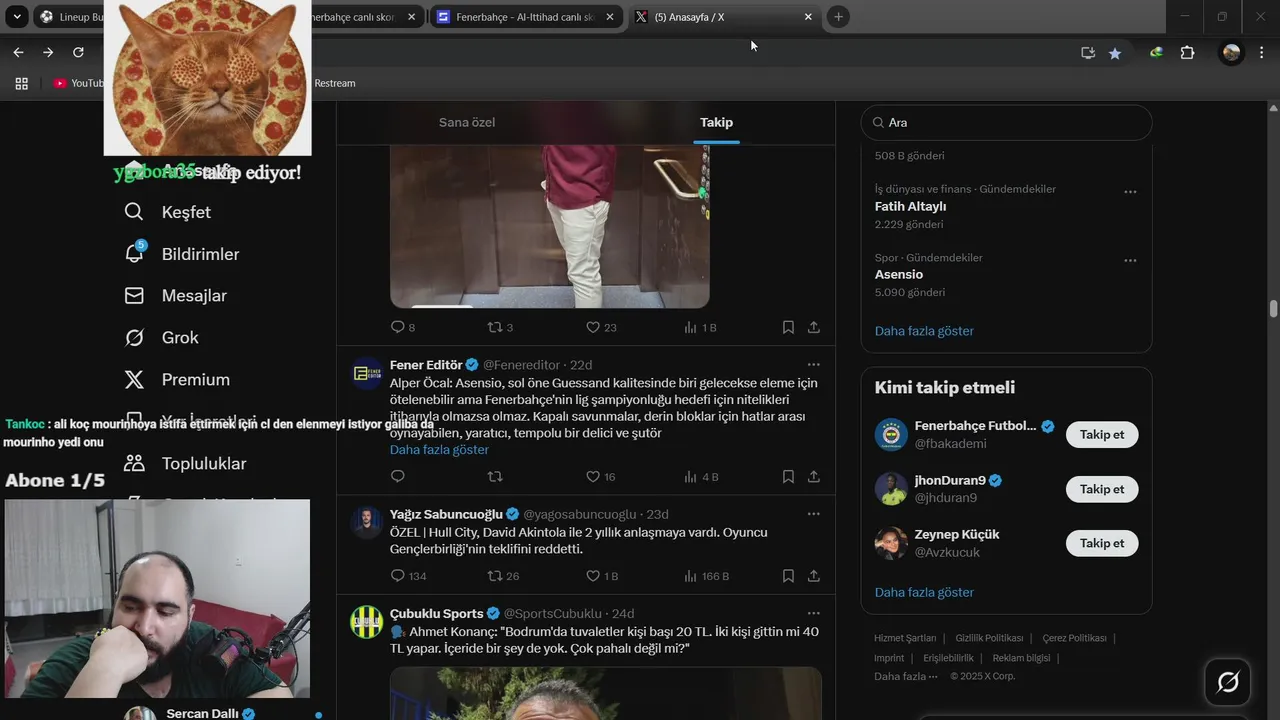This screenshot has height=720, width=1280.
Task: Open more options on Yağız Sabuncuoğlu's post
Action: (814, 514)
